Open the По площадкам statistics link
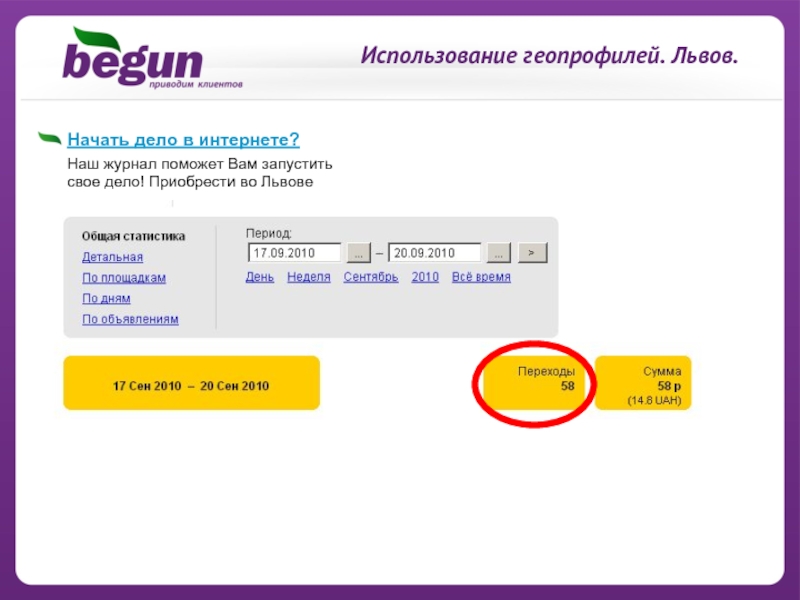Viewport: 800px width, 600px height. pos(124,278)
